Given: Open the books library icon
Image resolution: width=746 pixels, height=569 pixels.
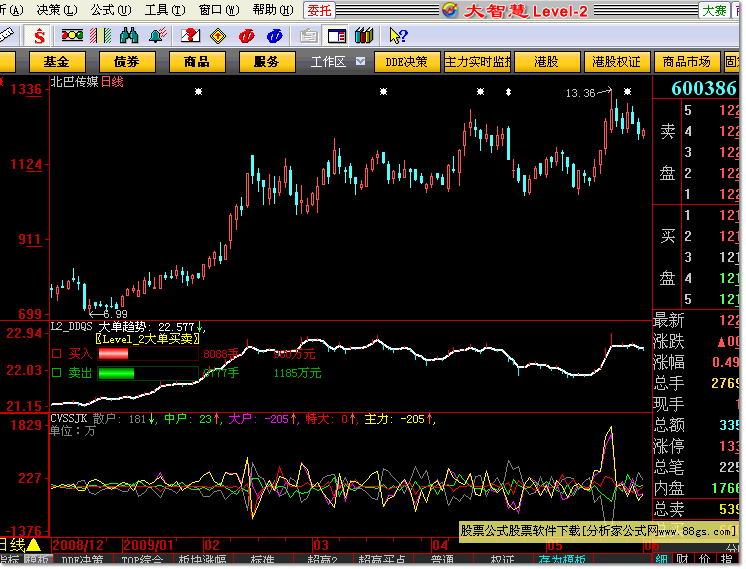Looking at the screenshot, I should (x=364, y=36).
